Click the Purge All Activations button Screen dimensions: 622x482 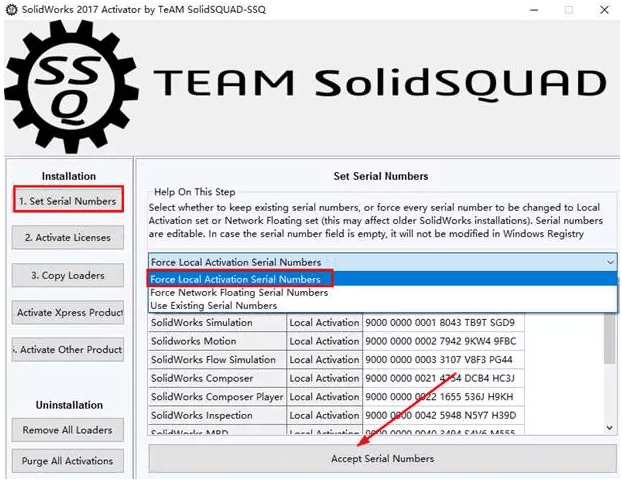68,461
